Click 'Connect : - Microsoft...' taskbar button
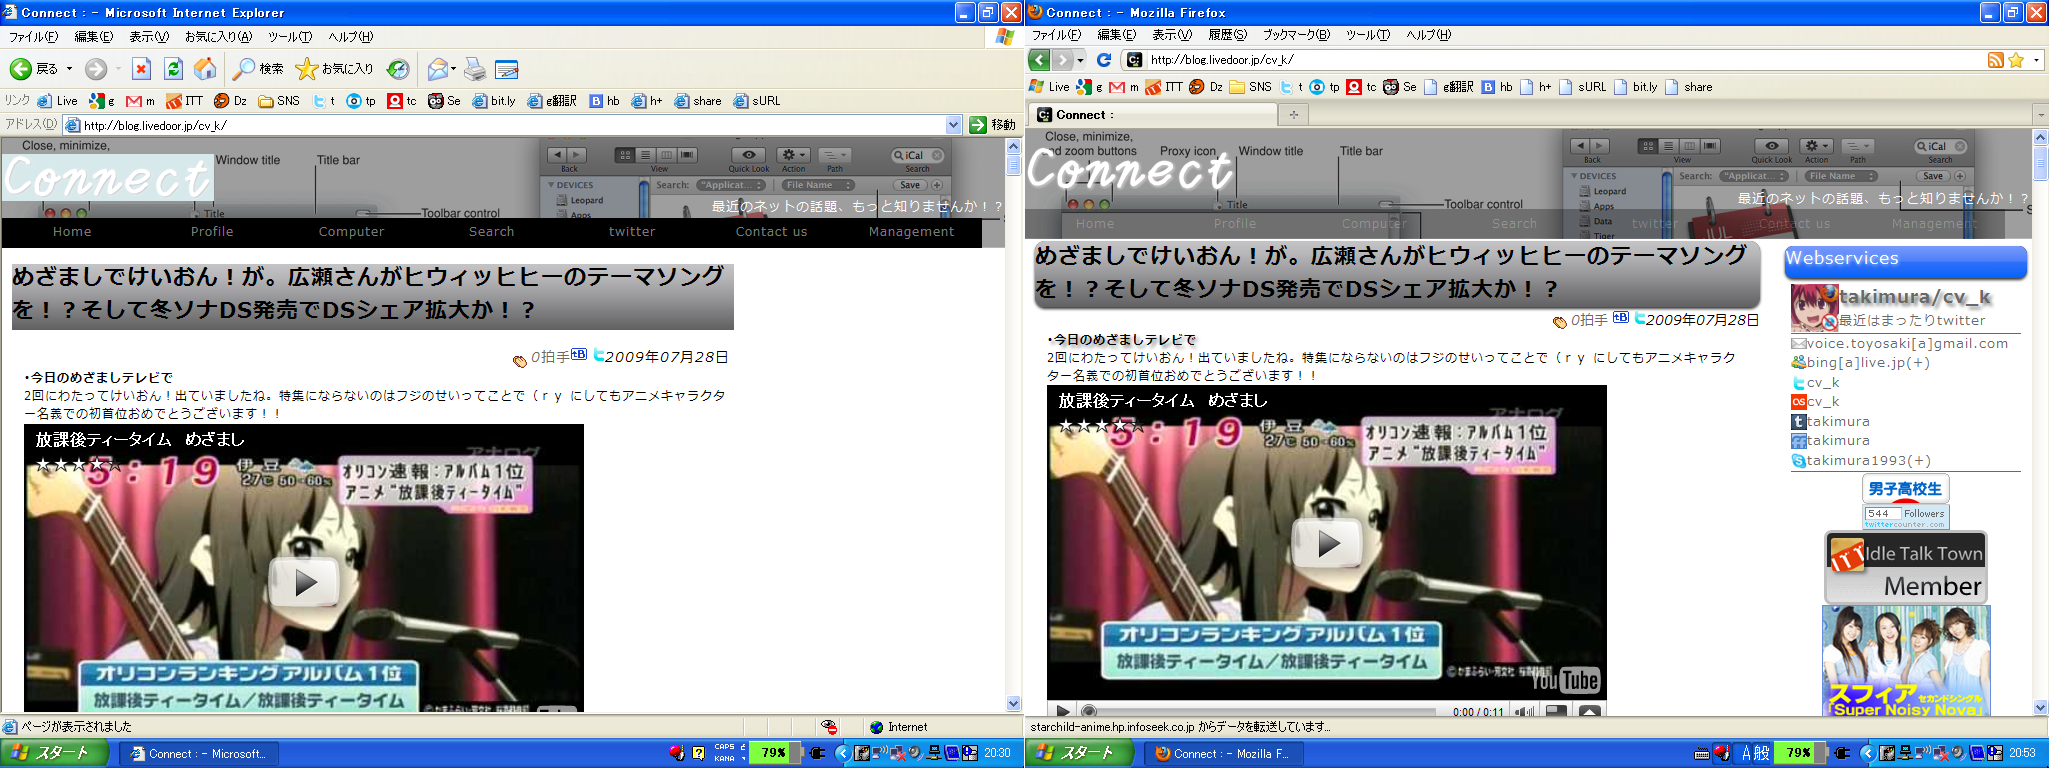This screenshot has width=2049, height=768. coord(199,754)
